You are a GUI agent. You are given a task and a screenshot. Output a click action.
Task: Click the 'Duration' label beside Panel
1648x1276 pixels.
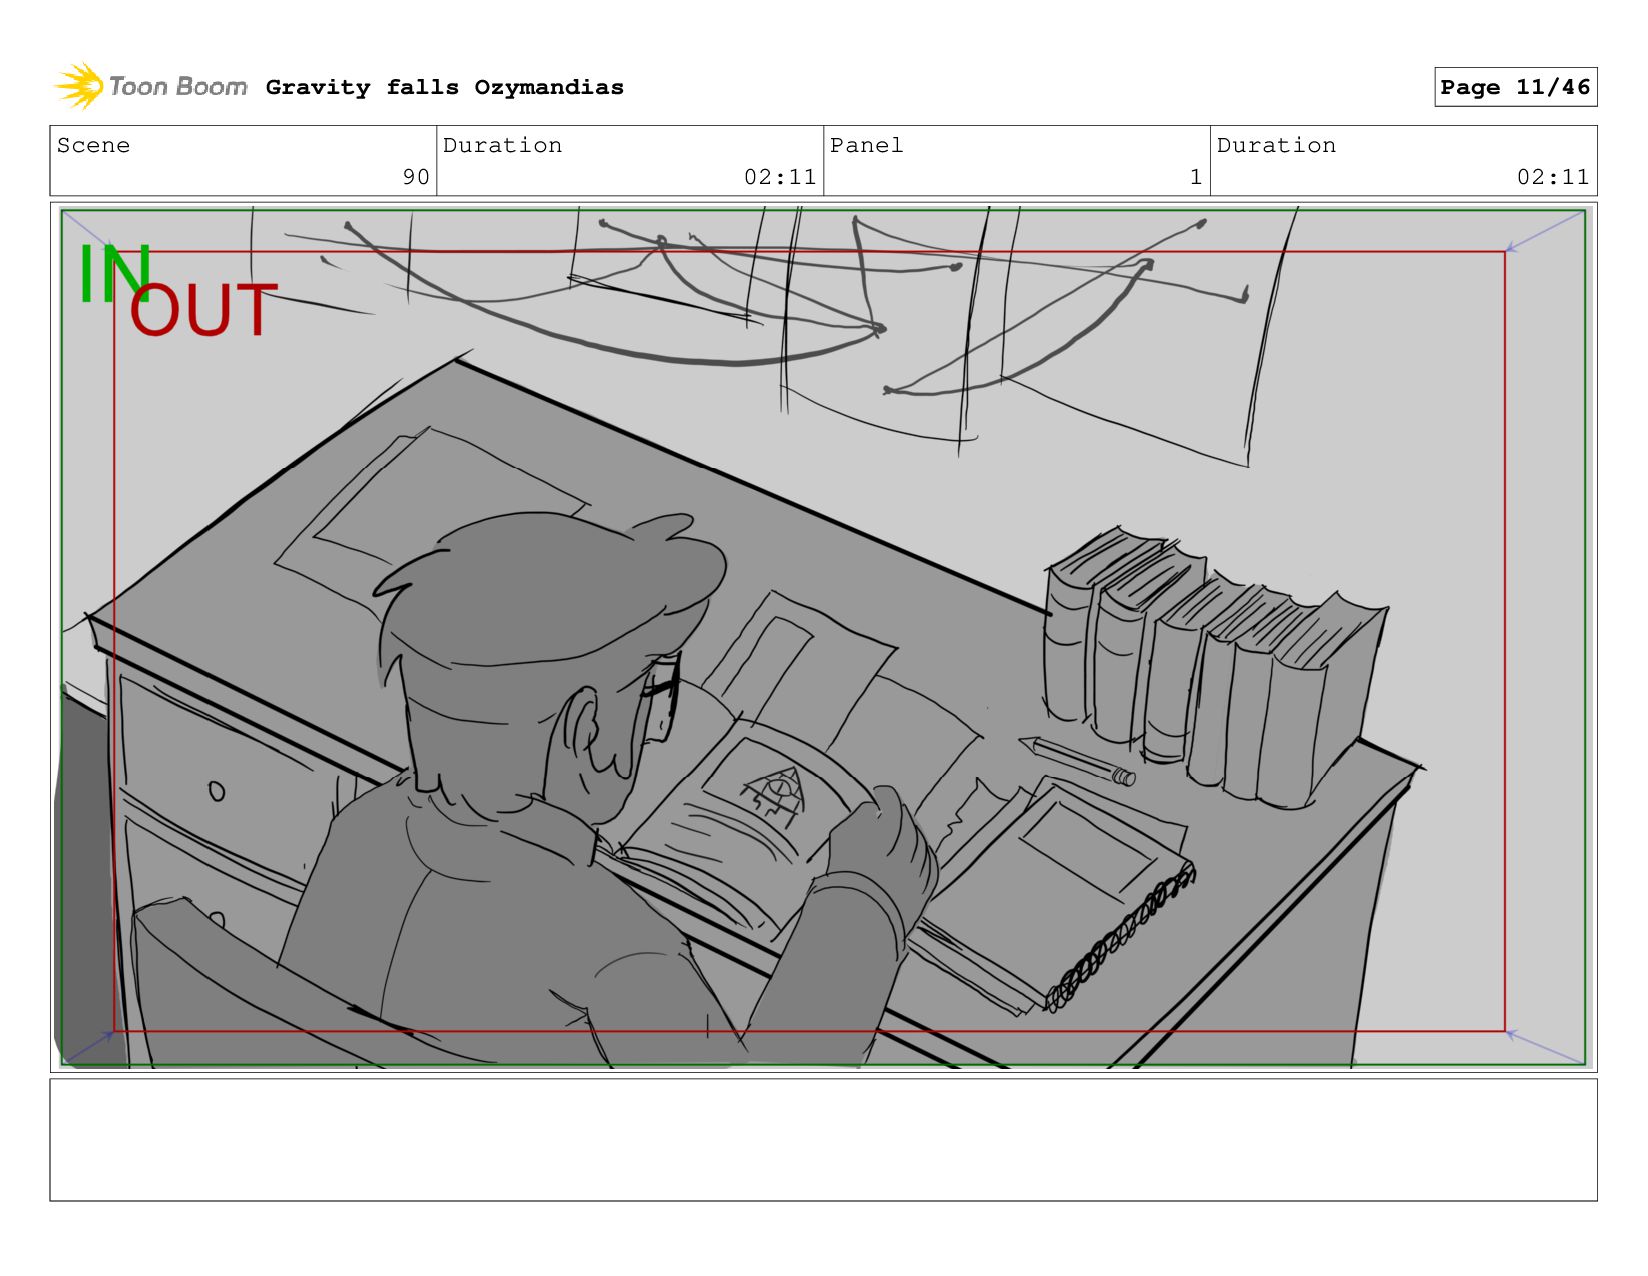1276,145
